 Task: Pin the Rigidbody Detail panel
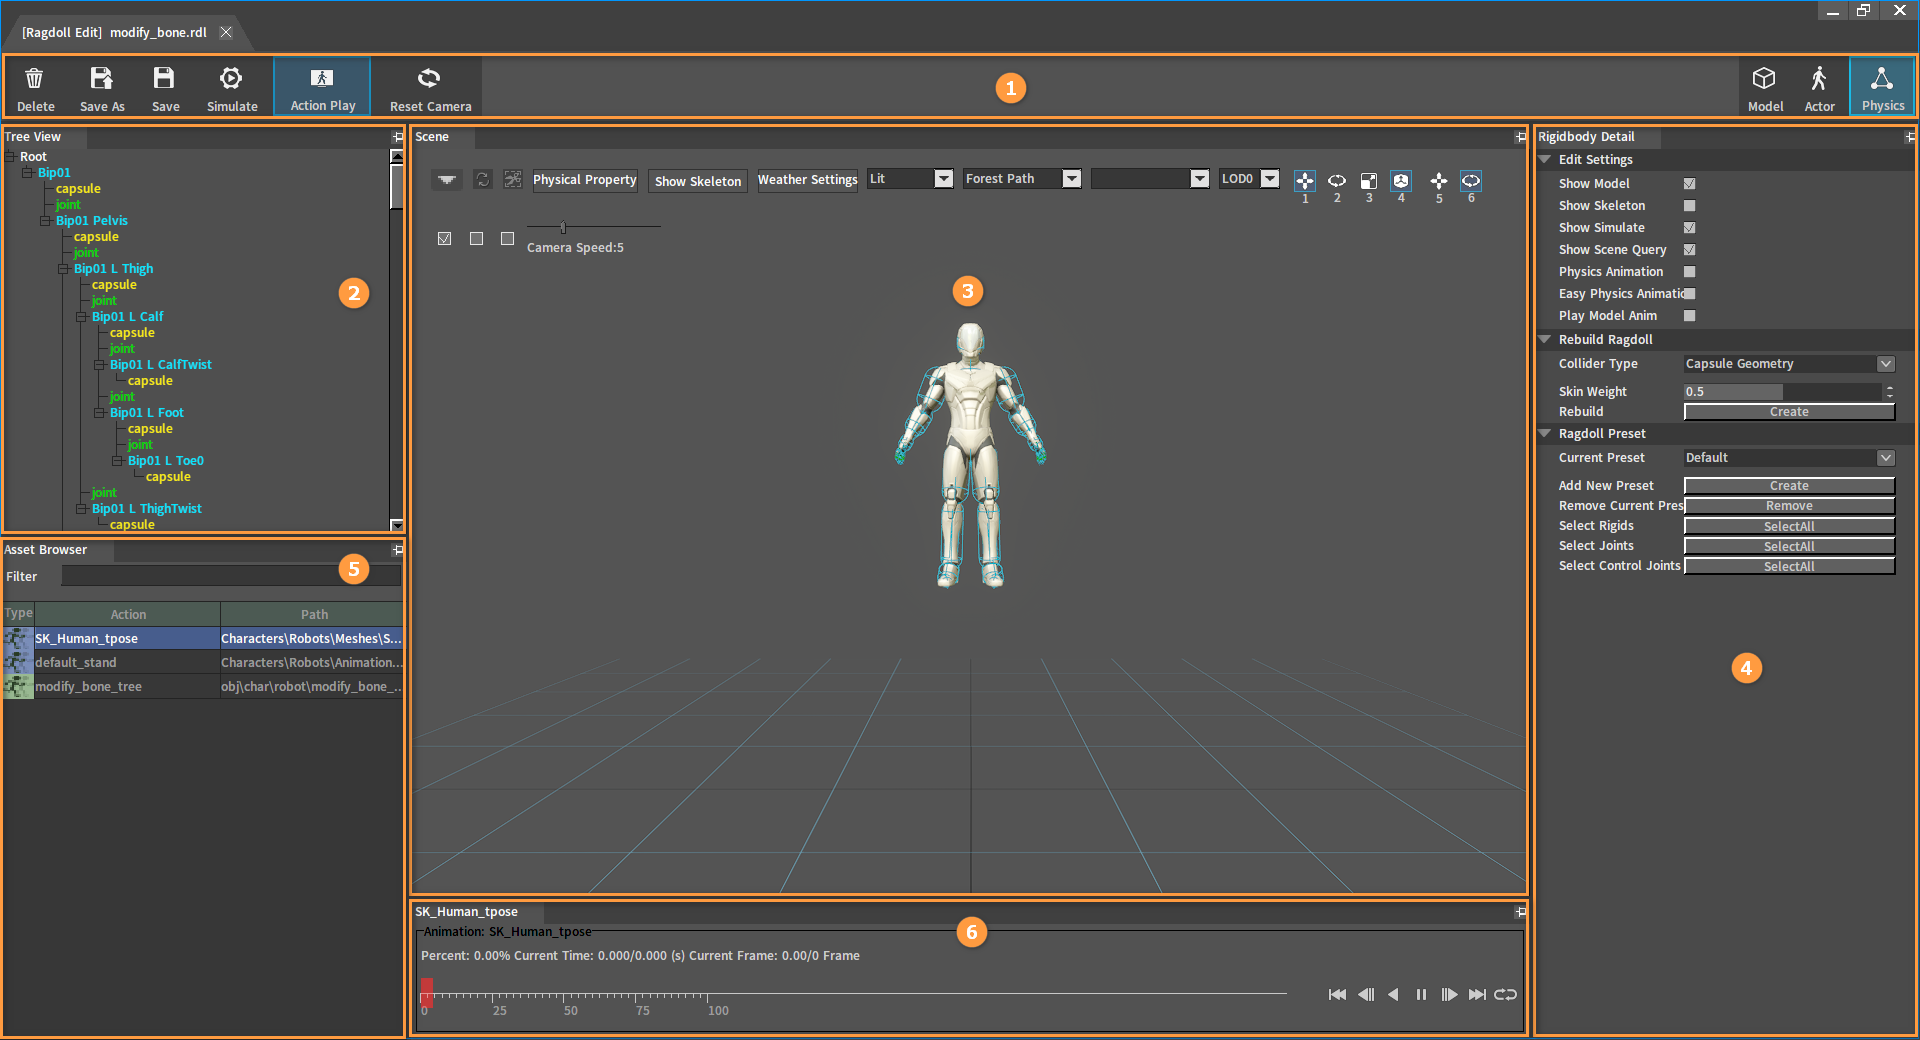tap(1910, 137)
